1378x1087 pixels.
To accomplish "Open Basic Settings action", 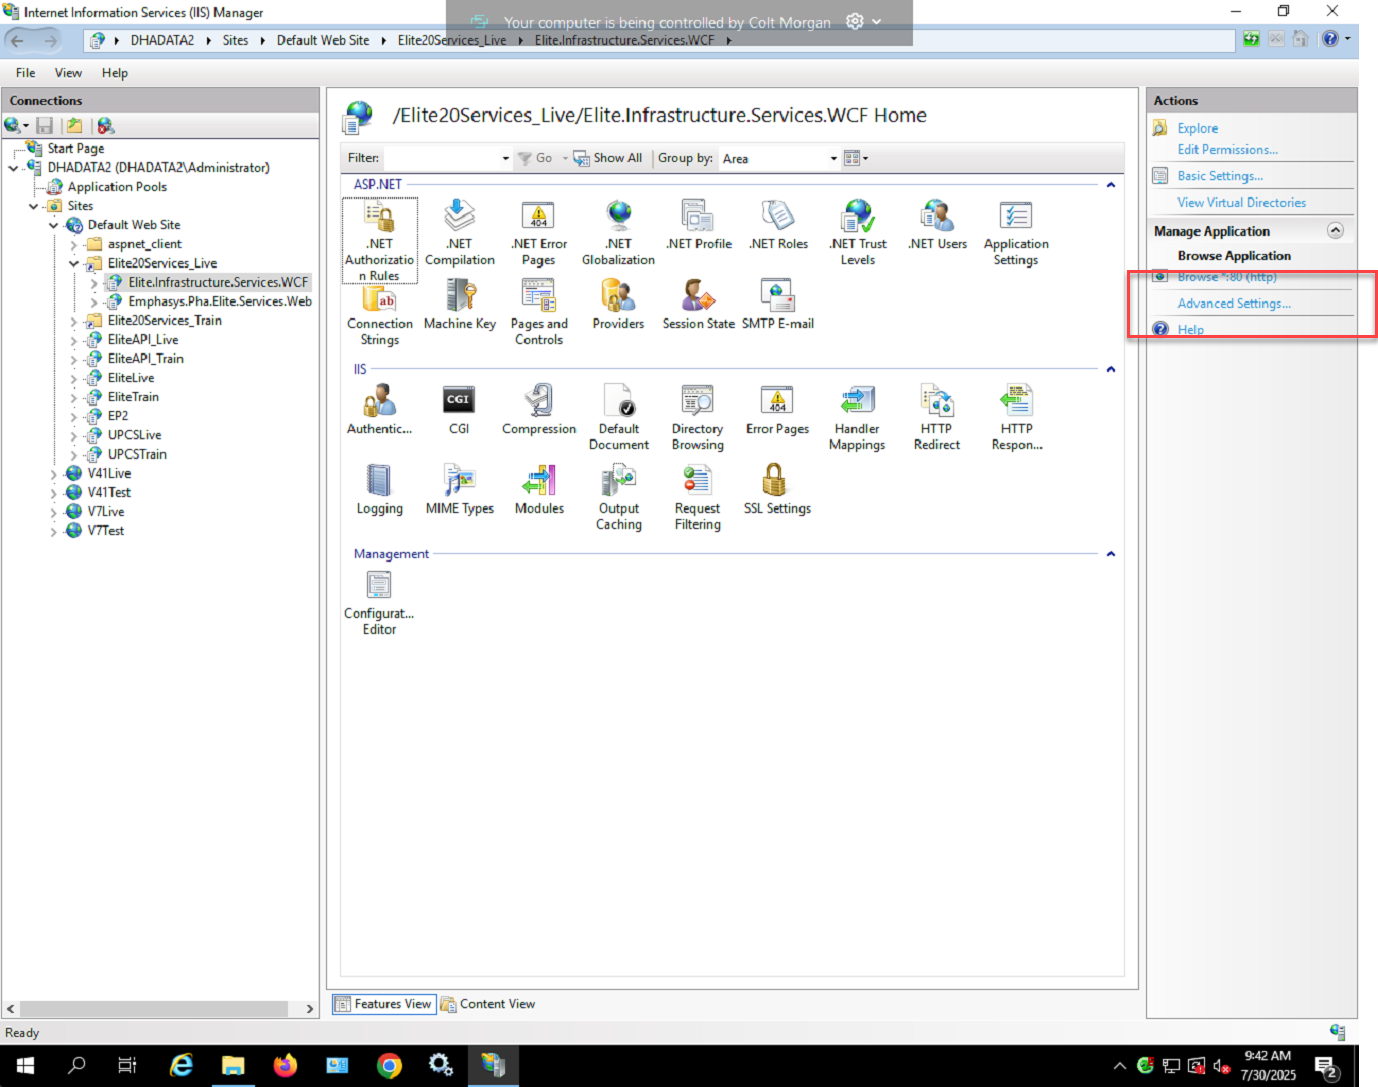I will [1220, 176].
